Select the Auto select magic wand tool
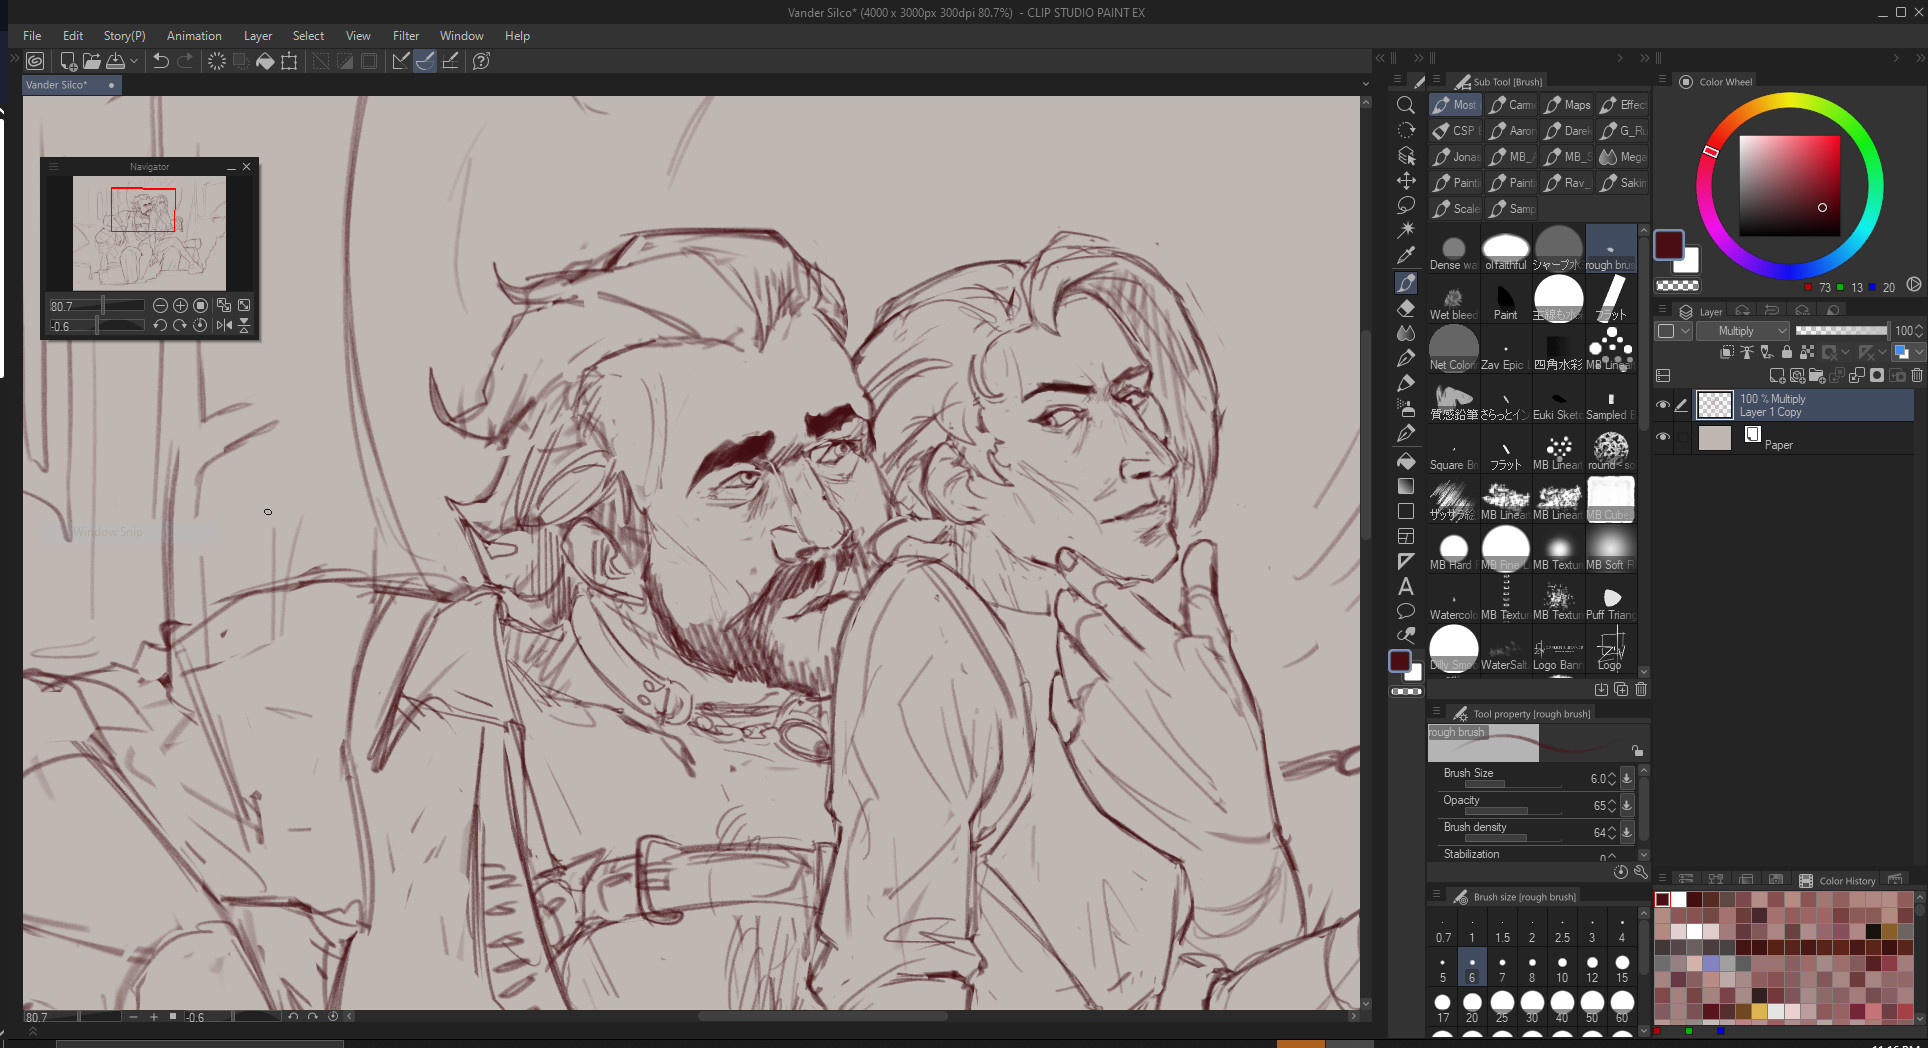1928x1048 pixels. [1405, 231]
